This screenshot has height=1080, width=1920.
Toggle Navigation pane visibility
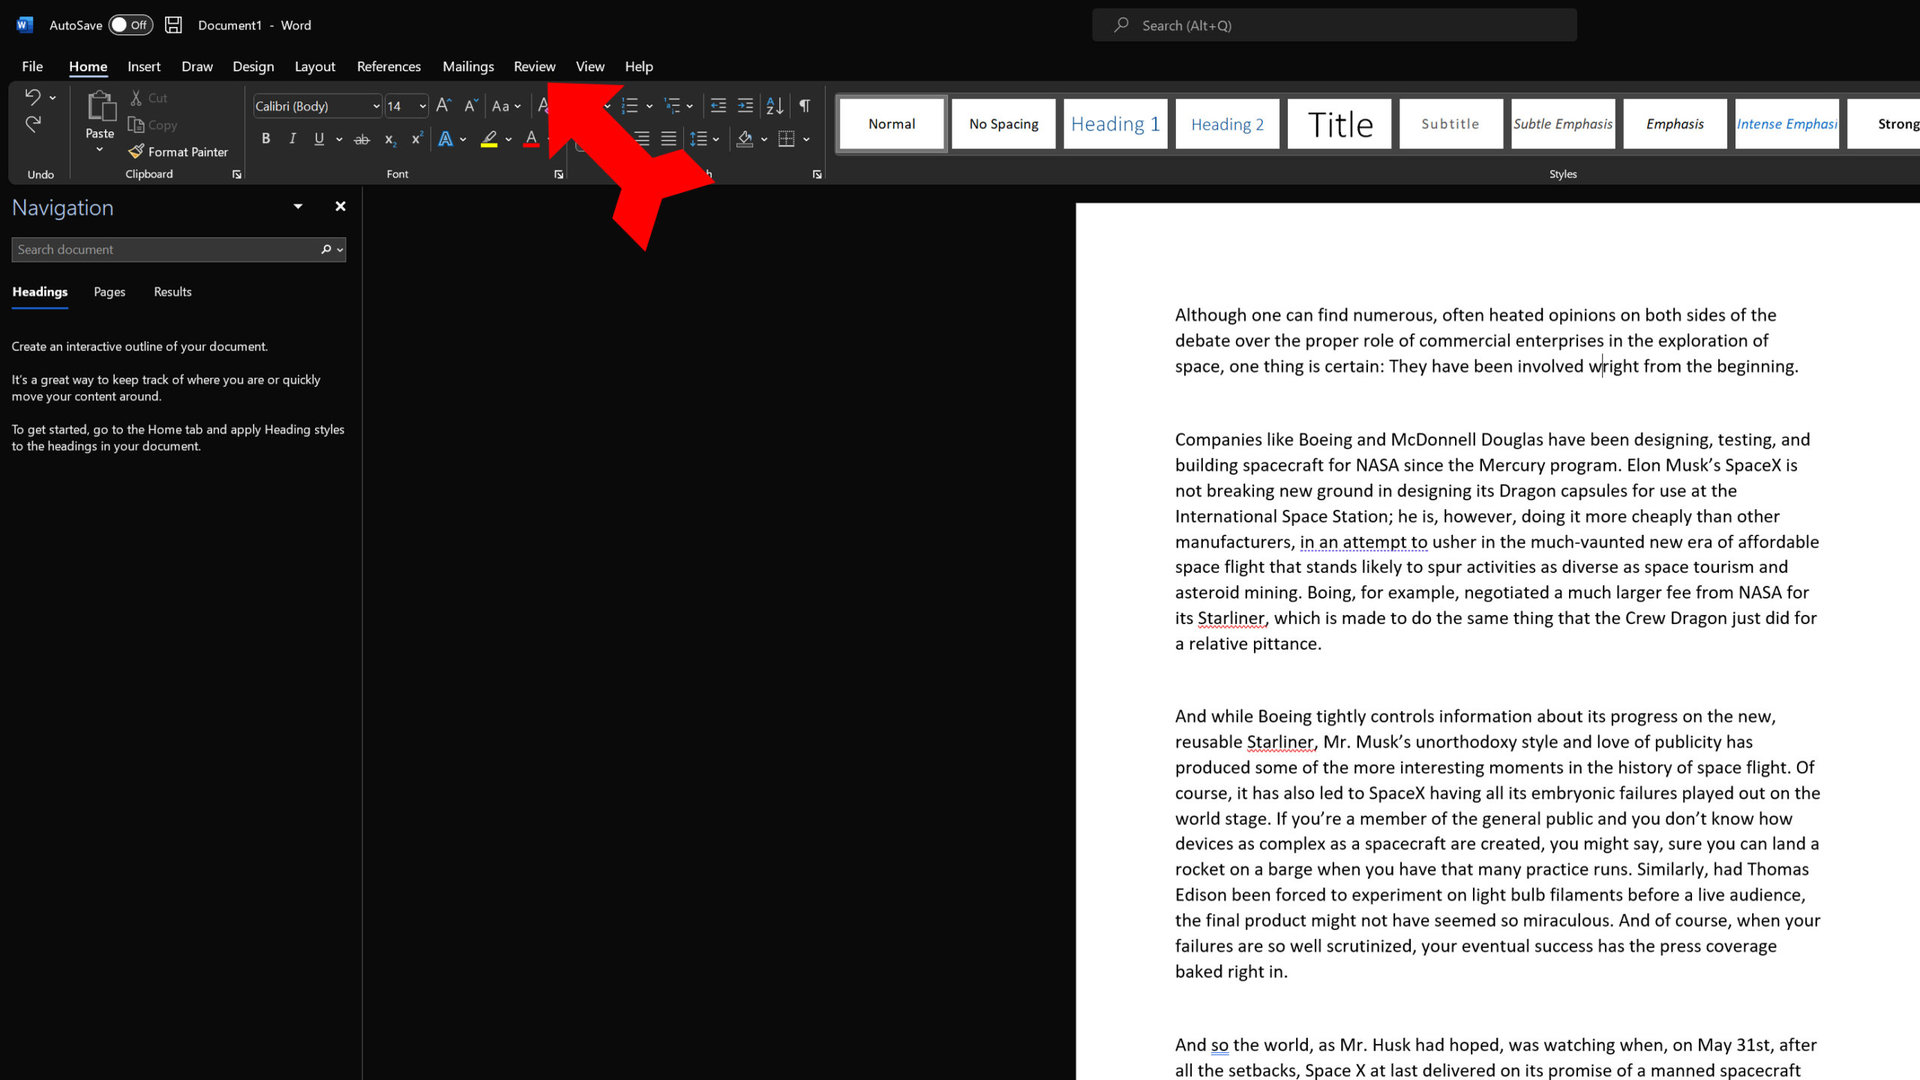[339, 206]
